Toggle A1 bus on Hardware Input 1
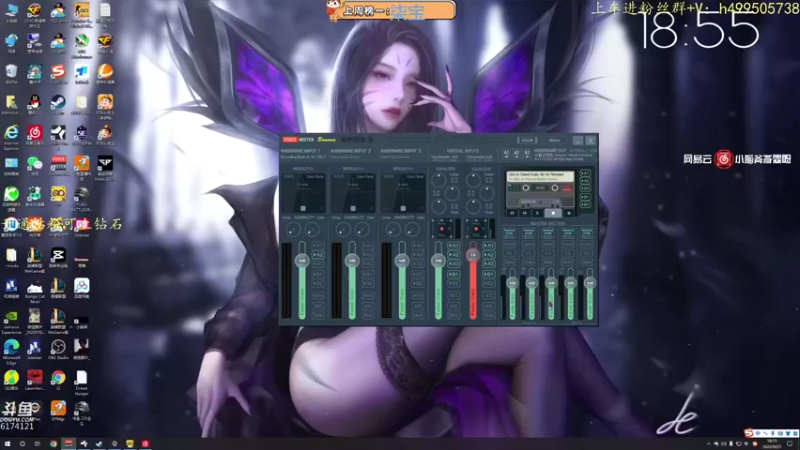The height and width of the screenshot is (450, 800). click(318, 245)
